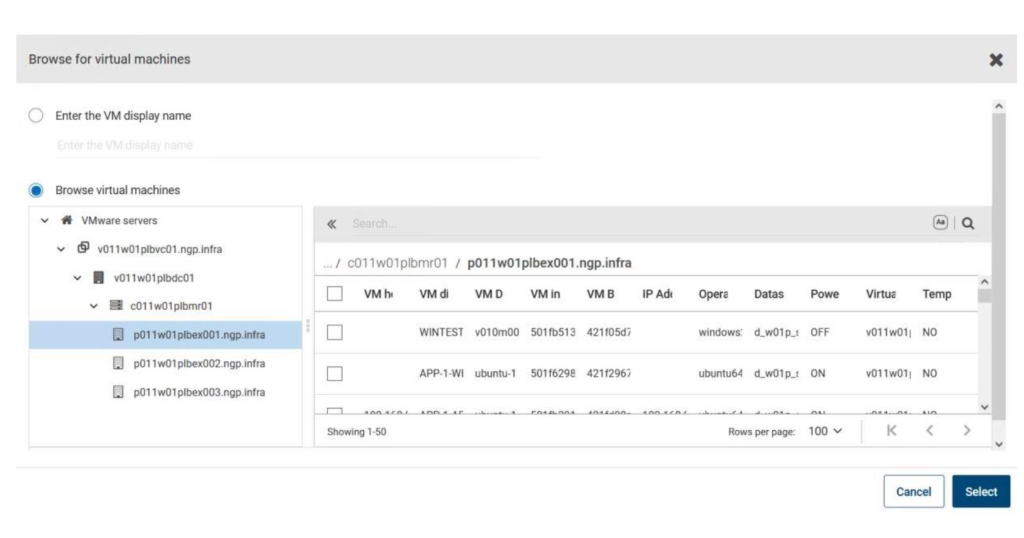Click dialog scrollbar up arrow
Image resolution: width=1024 pixels, height=538 pixels.
point(999,106)
